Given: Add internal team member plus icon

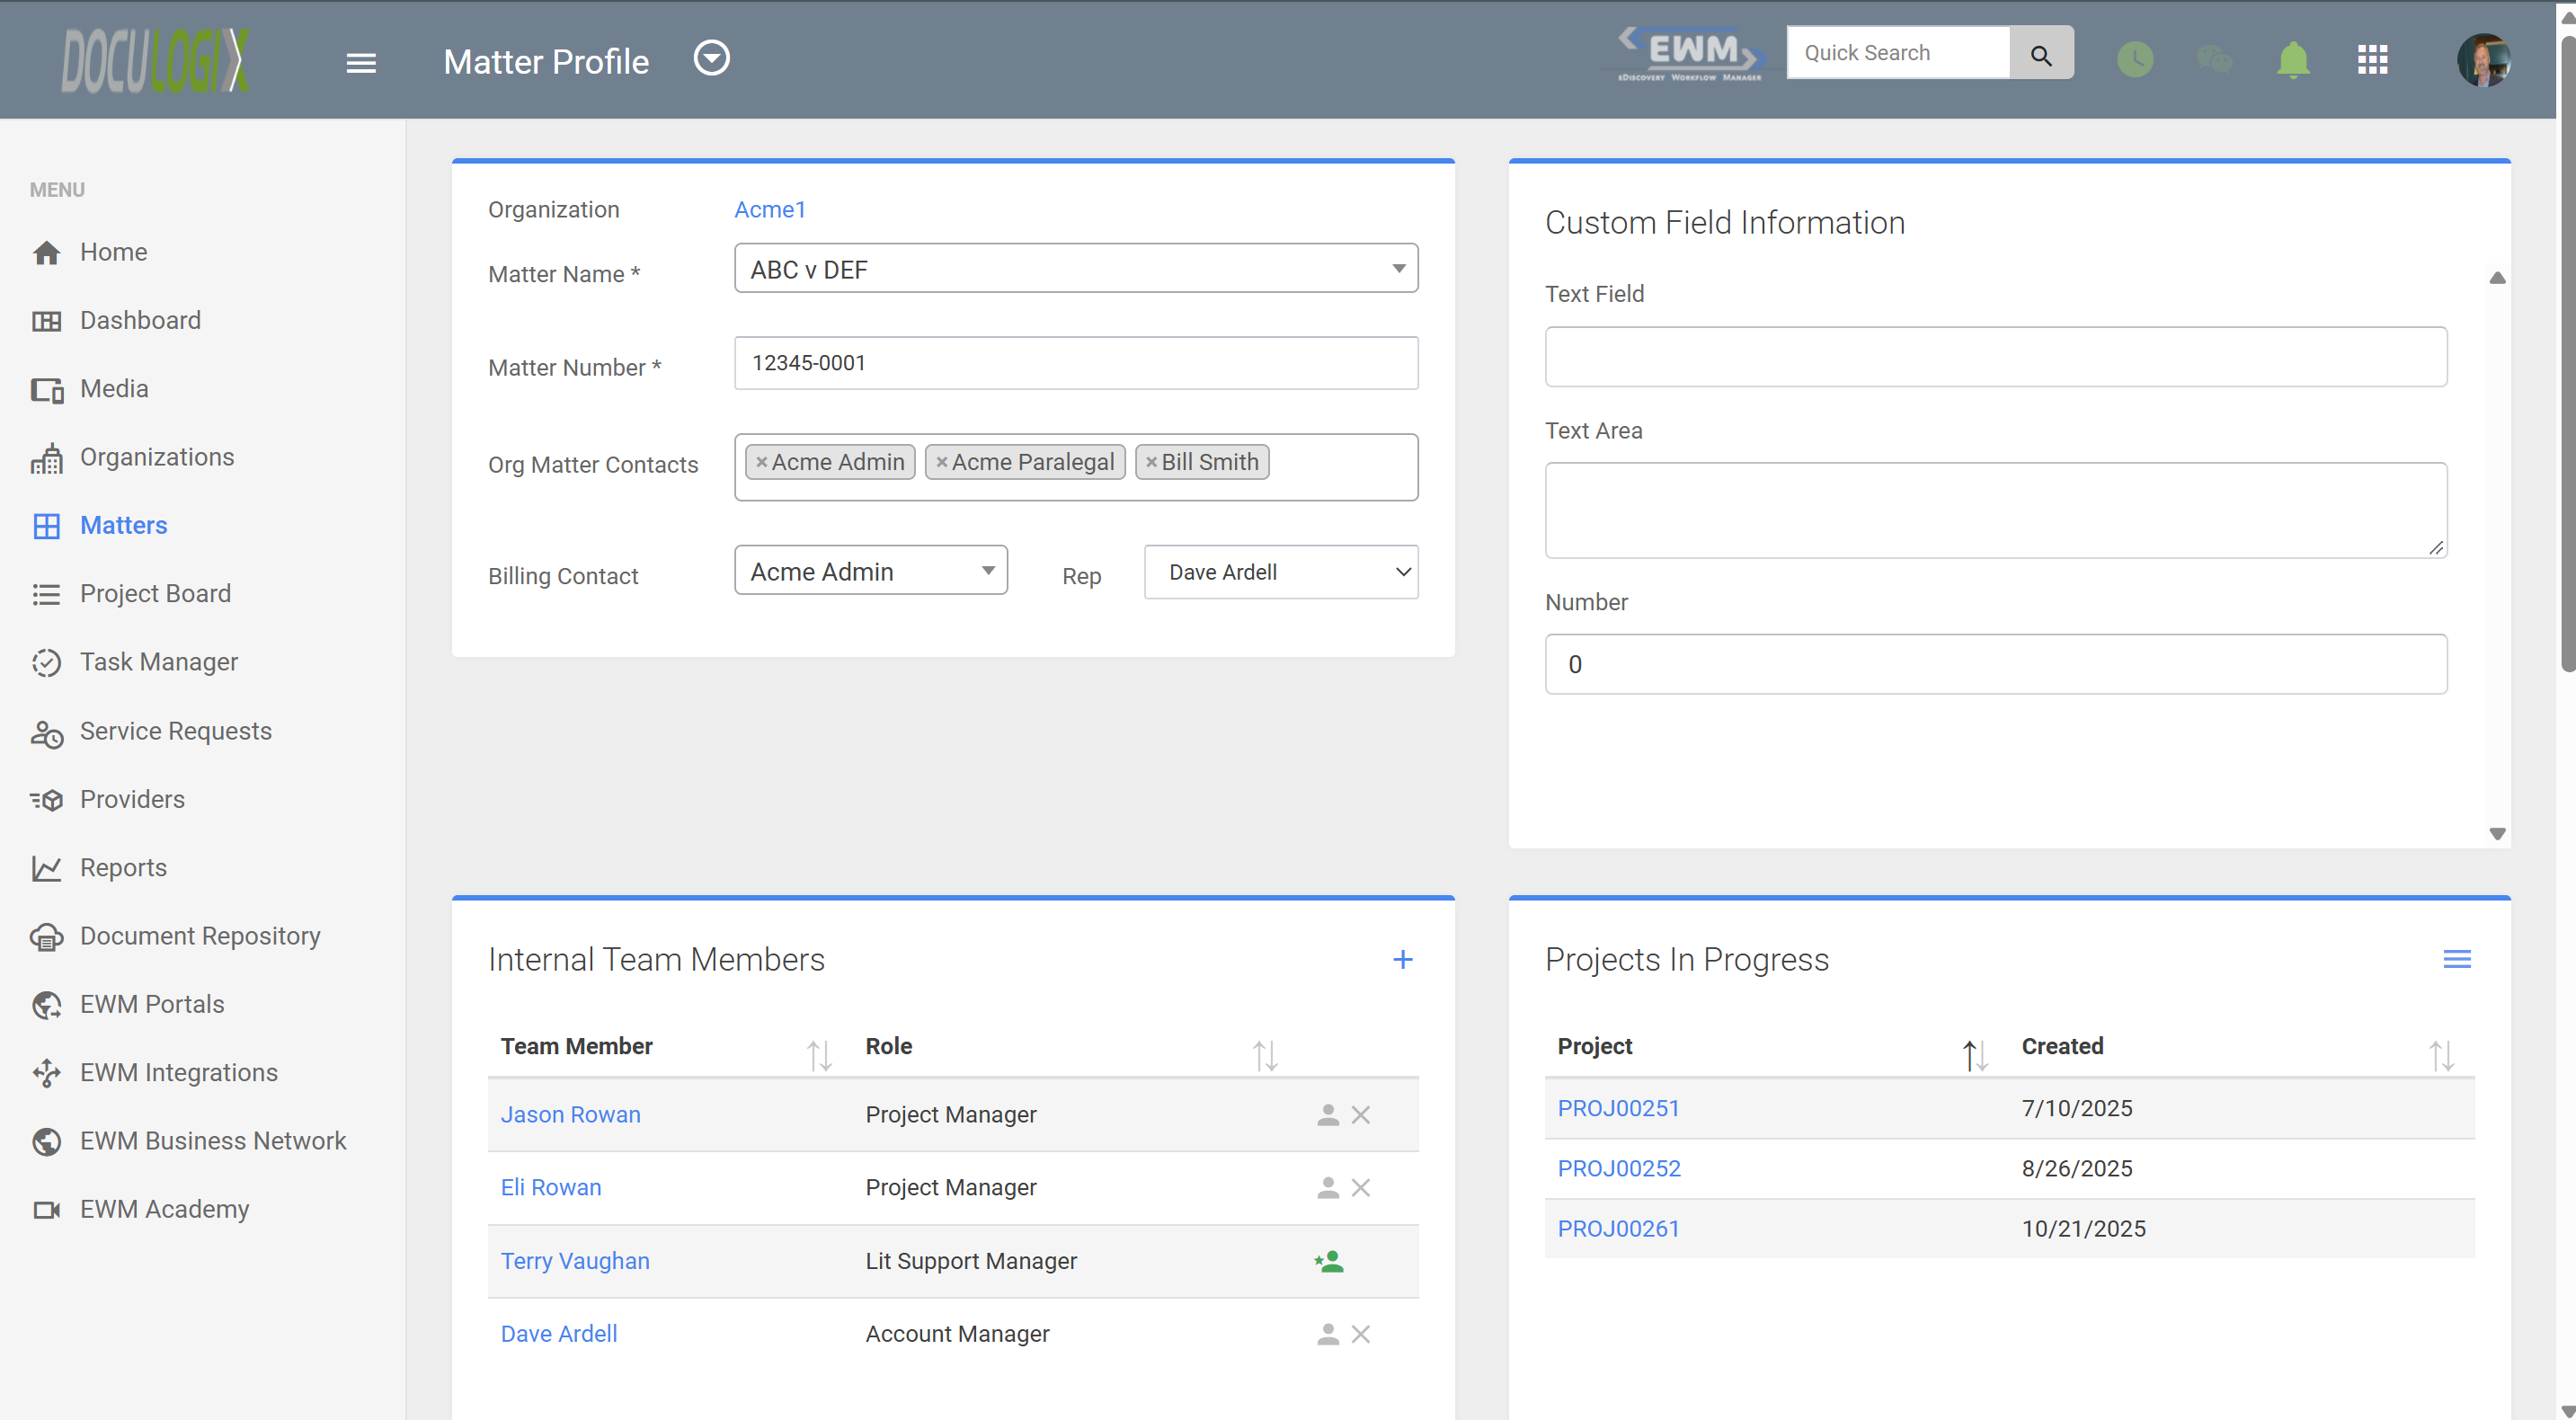Looking at the screenshot, I should (x=1402, y=960).
